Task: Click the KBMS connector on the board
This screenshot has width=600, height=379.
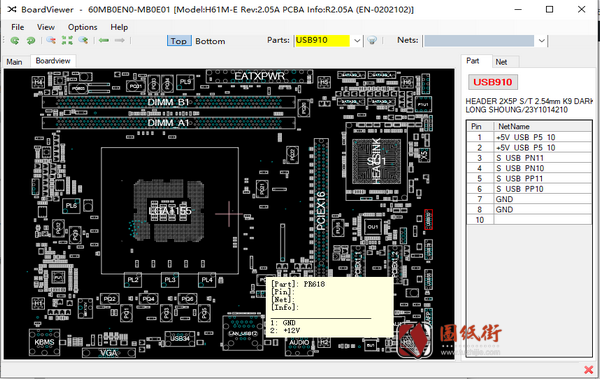Action: [44, 342]
